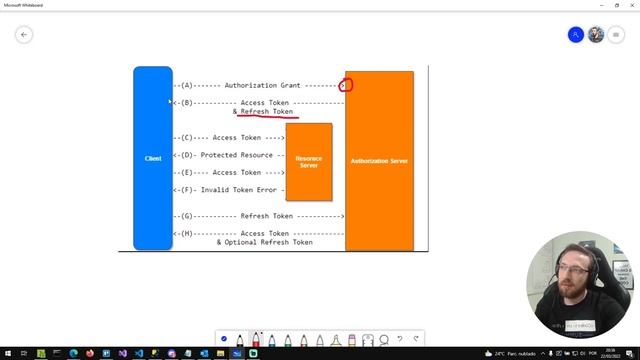Select the eraser tool
This screenshot has height=360, width=640.
[352, 340]
